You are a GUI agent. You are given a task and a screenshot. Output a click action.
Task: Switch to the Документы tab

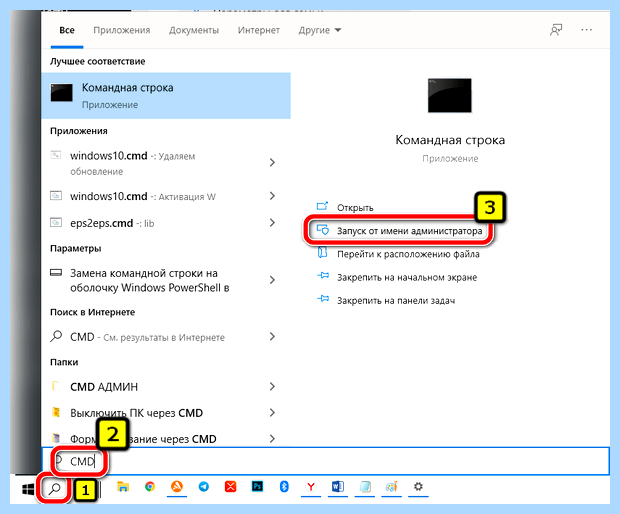(x=194, y=30)
